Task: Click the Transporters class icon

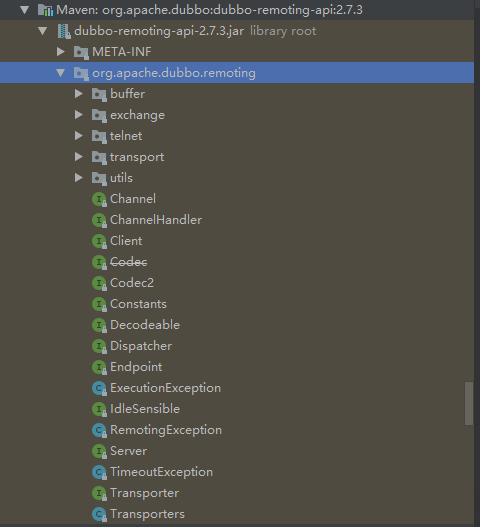Action: [99, 514]
